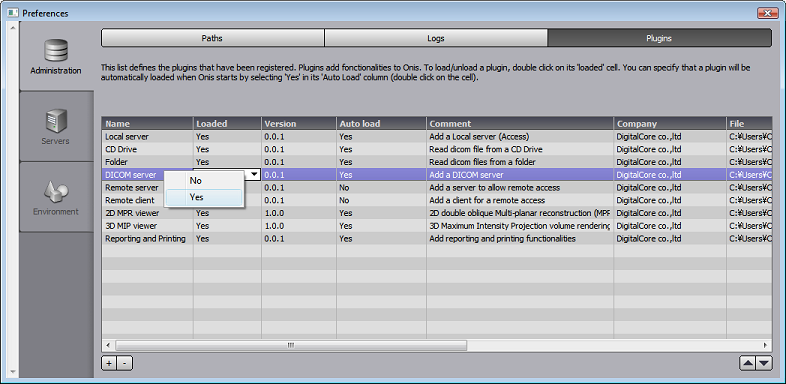Click the 'Add a Local server (Access)' comment

tap(479, 136)
